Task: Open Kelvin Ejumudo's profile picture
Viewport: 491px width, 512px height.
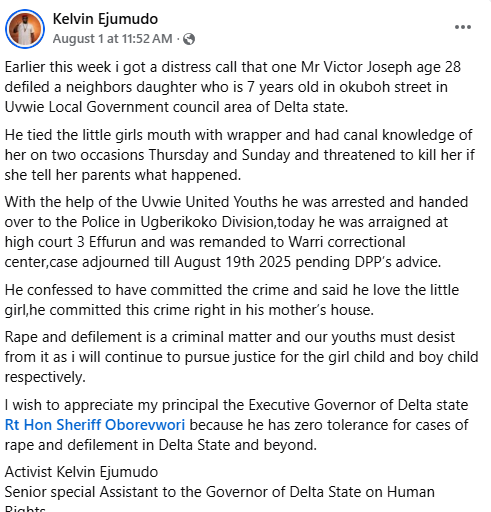Action: pyautogui.click(x=25, y=29)
